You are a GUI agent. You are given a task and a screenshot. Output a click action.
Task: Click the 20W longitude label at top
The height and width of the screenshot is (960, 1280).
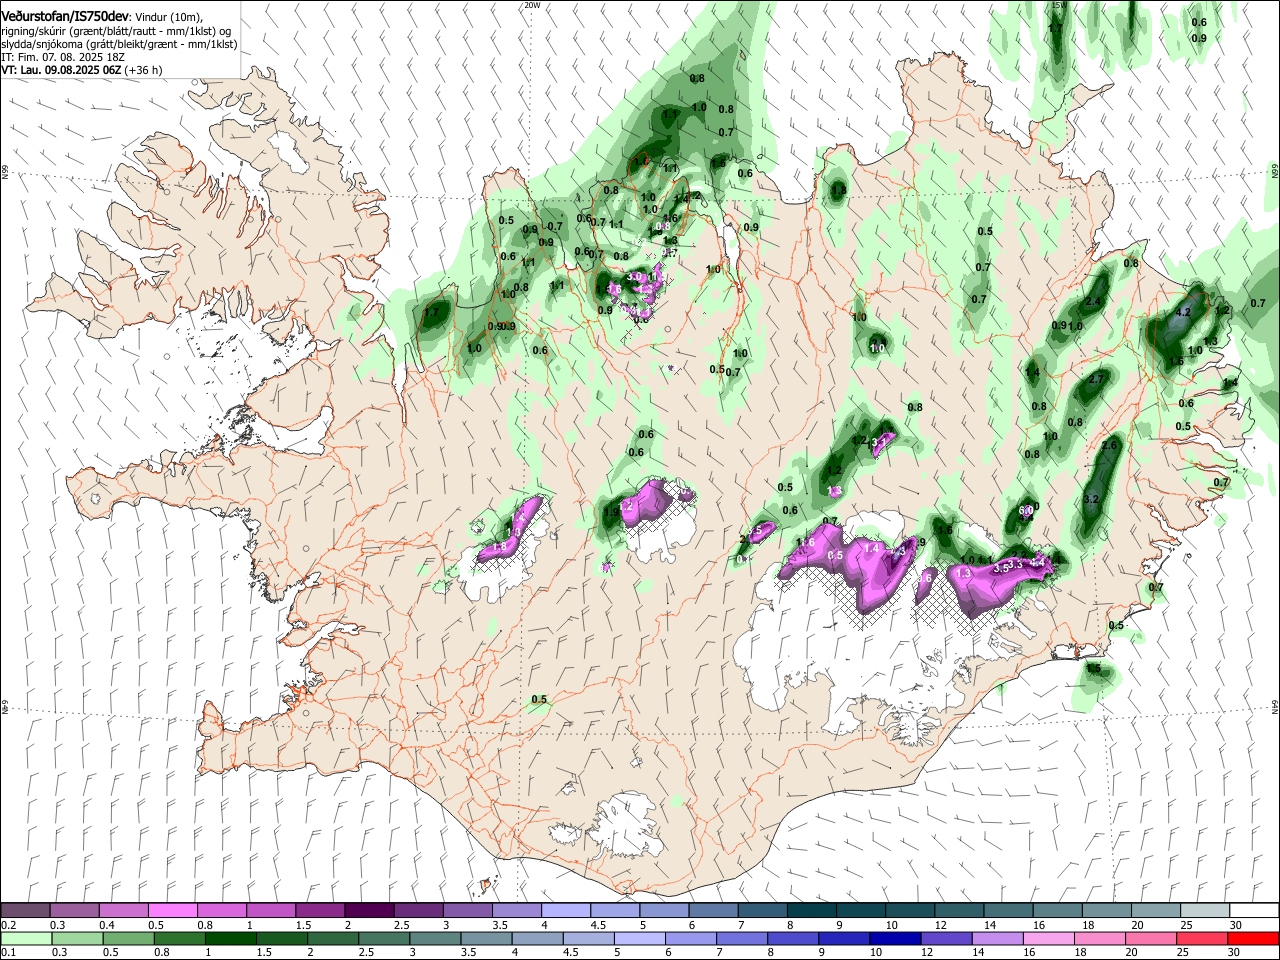pos(532,5)
